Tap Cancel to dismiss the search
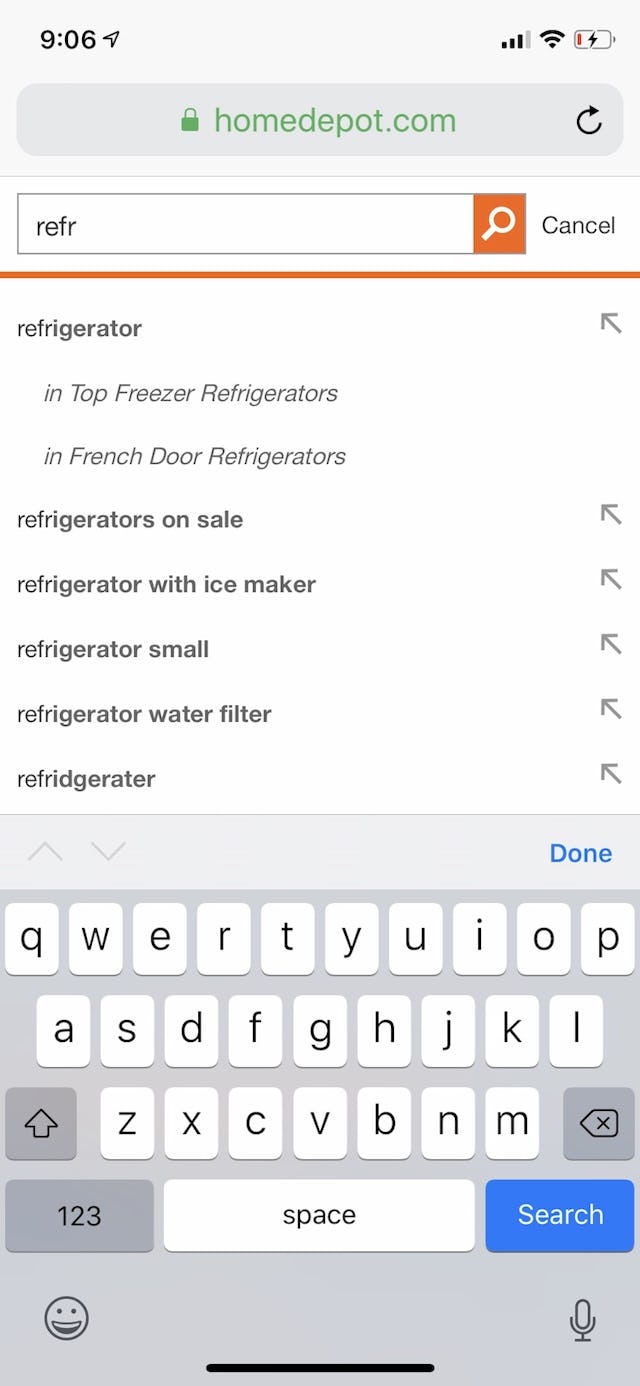 click(x=578, y=224)
